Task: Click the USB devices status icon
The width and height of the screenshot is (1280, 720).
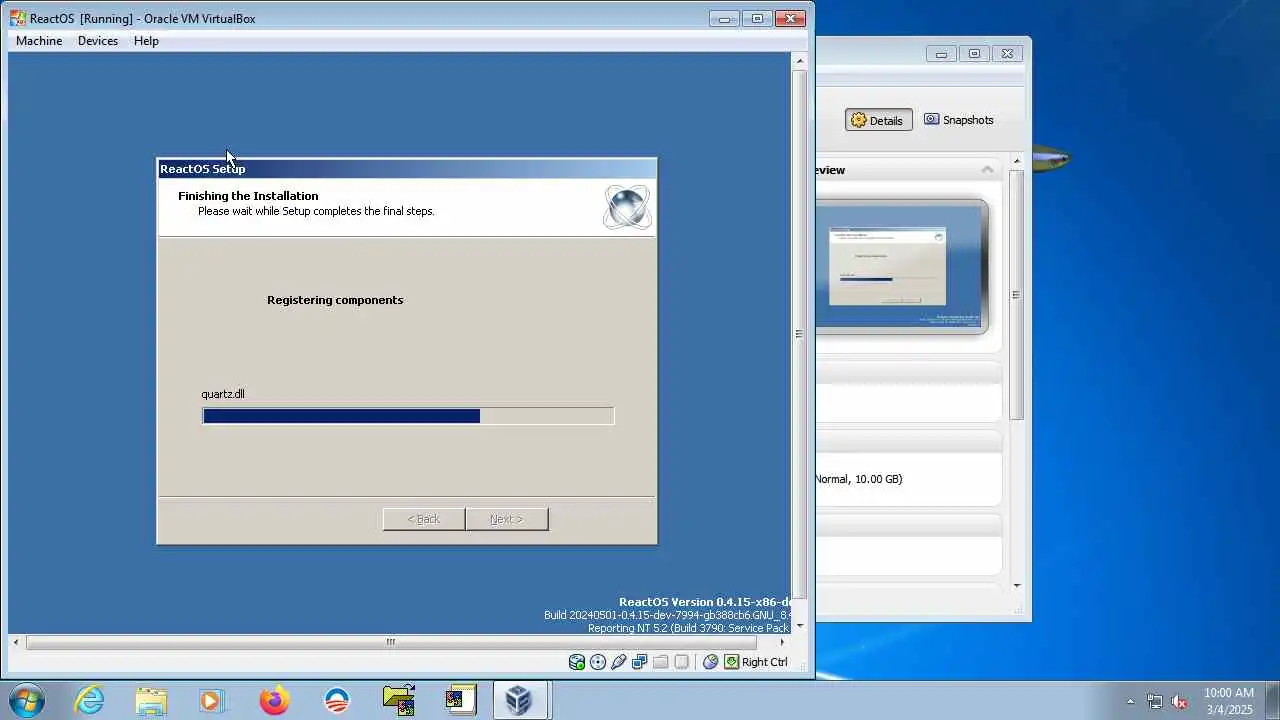Action: coord(619,662)
